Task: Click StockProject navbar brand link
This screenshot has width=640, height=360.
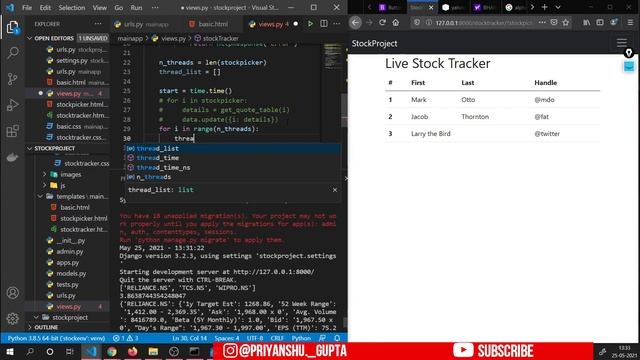Action: (374, 43)
